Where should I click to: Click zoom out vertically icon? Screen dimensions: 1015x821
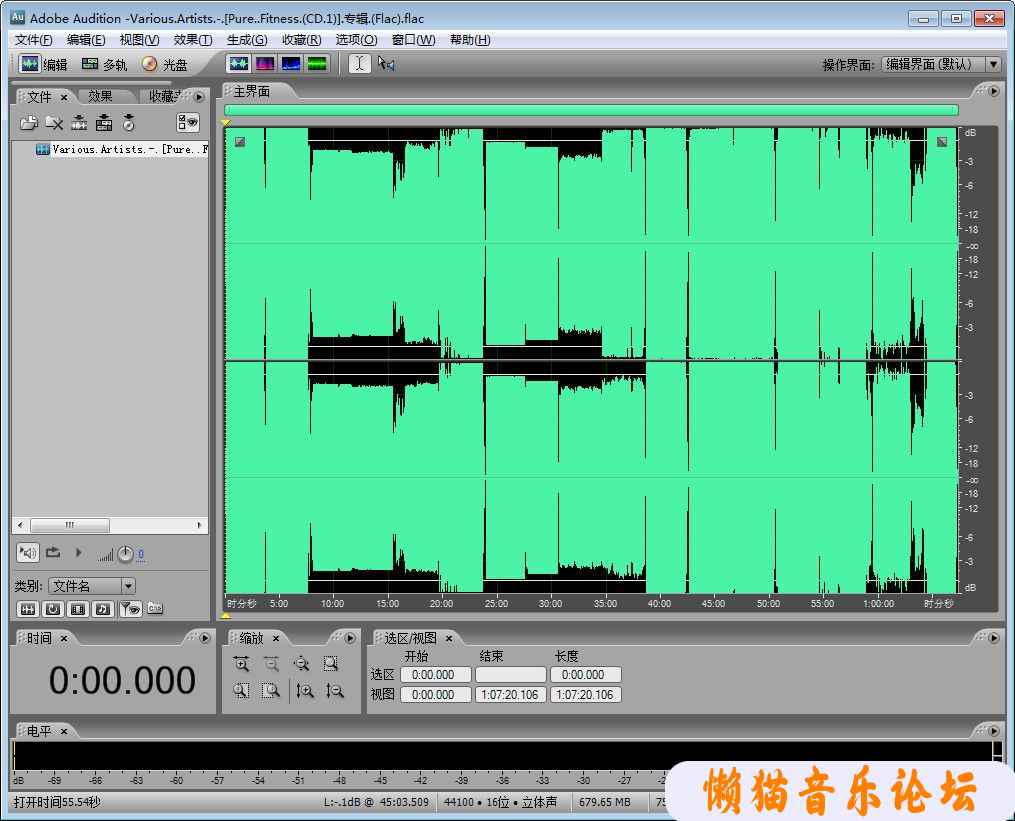[335, 691]
